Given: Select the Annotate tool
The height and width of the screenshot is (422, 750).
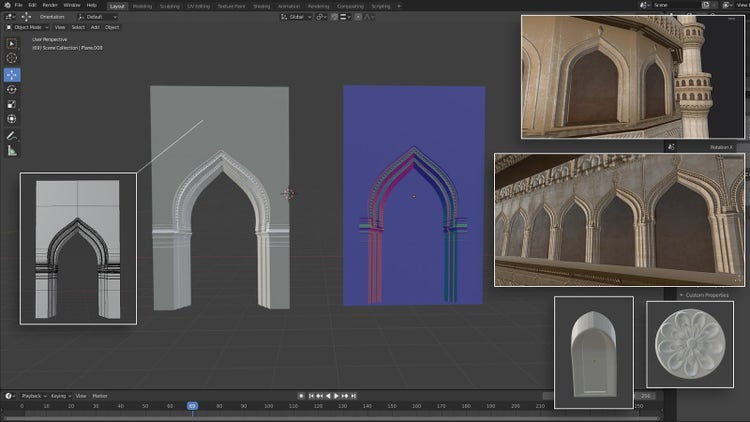Looking at the screenshot, I should click(12, 135).
